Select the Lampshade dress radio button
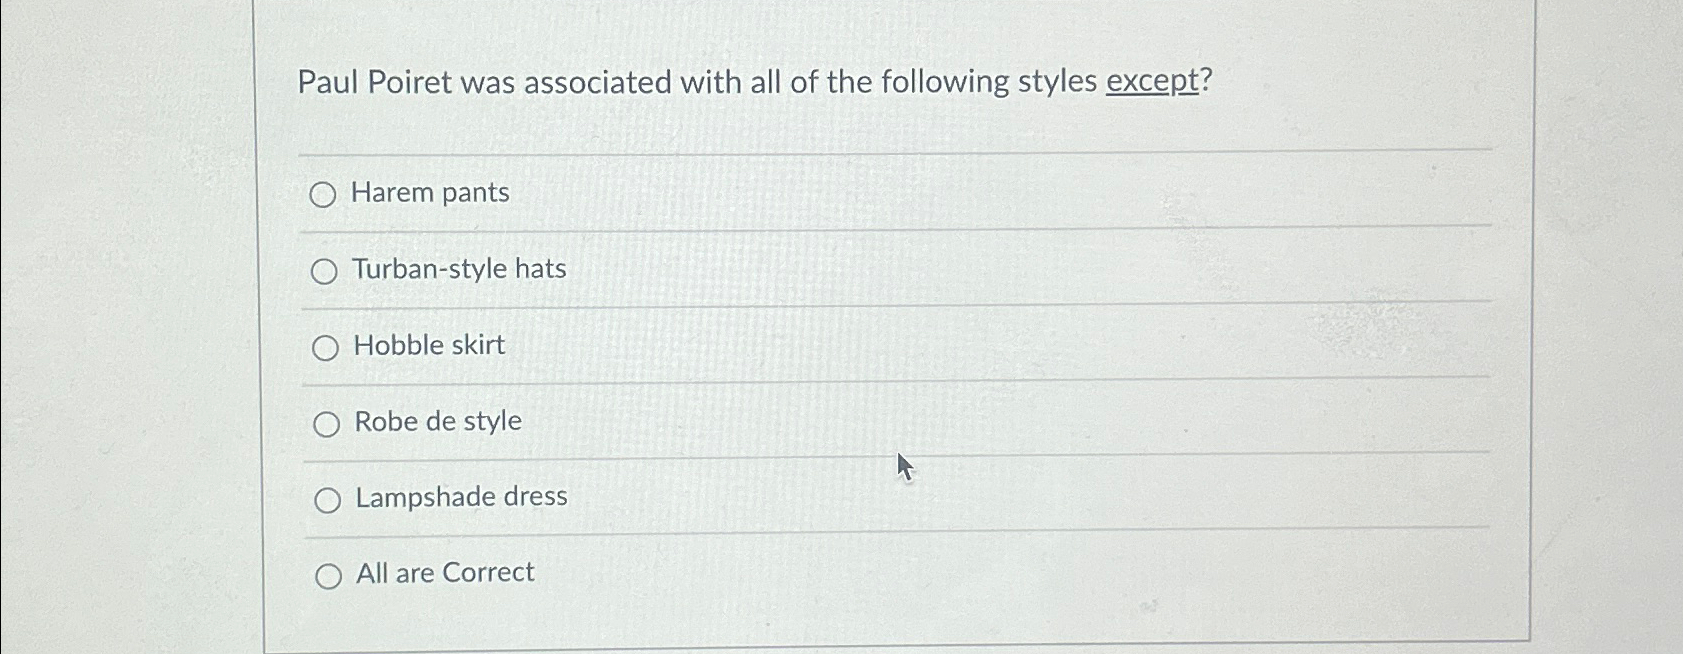This screenshot has width=1683, height=654. (325, 499)
